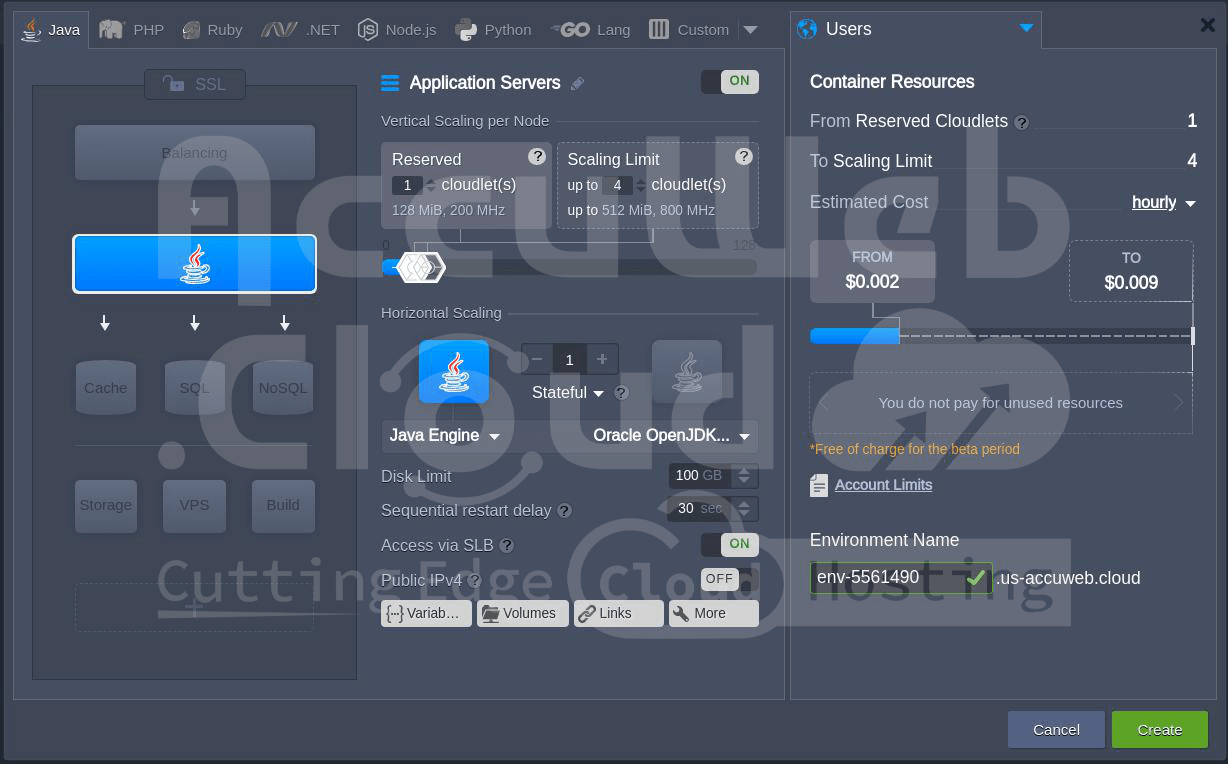Enable the Public IPv4 switch
Image resolution: width=1228 pixels, height=764 pixels.
pos(730,579)
